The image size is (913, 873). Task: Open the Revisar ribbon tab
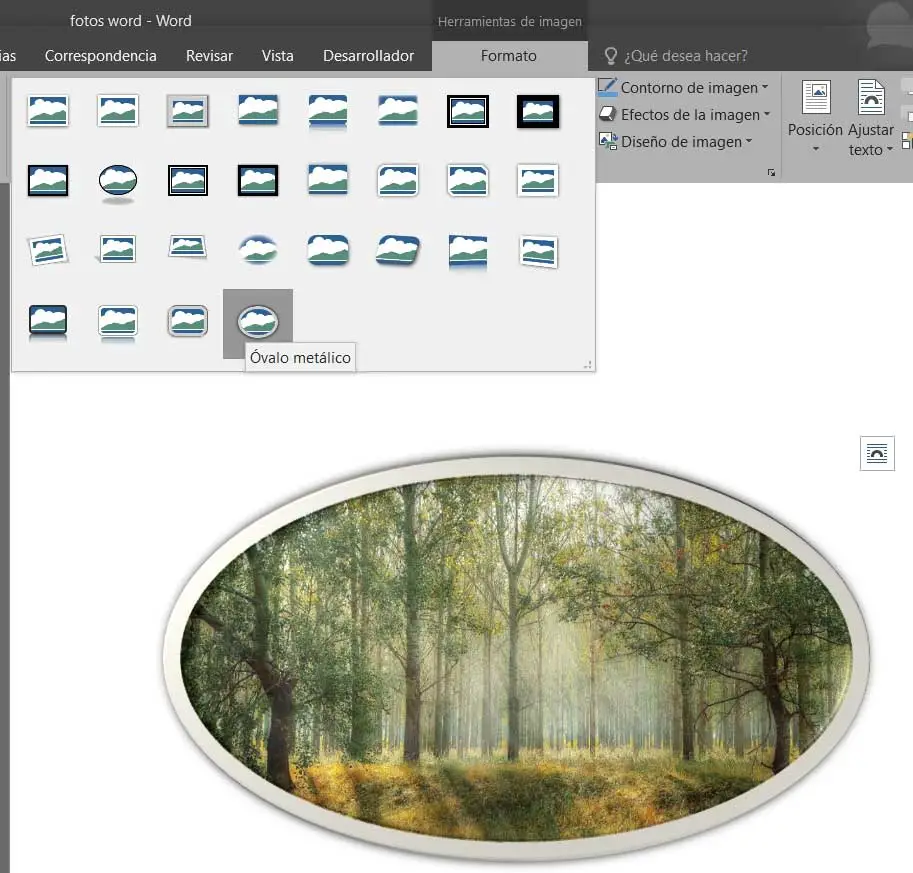[x=209, y=56]
